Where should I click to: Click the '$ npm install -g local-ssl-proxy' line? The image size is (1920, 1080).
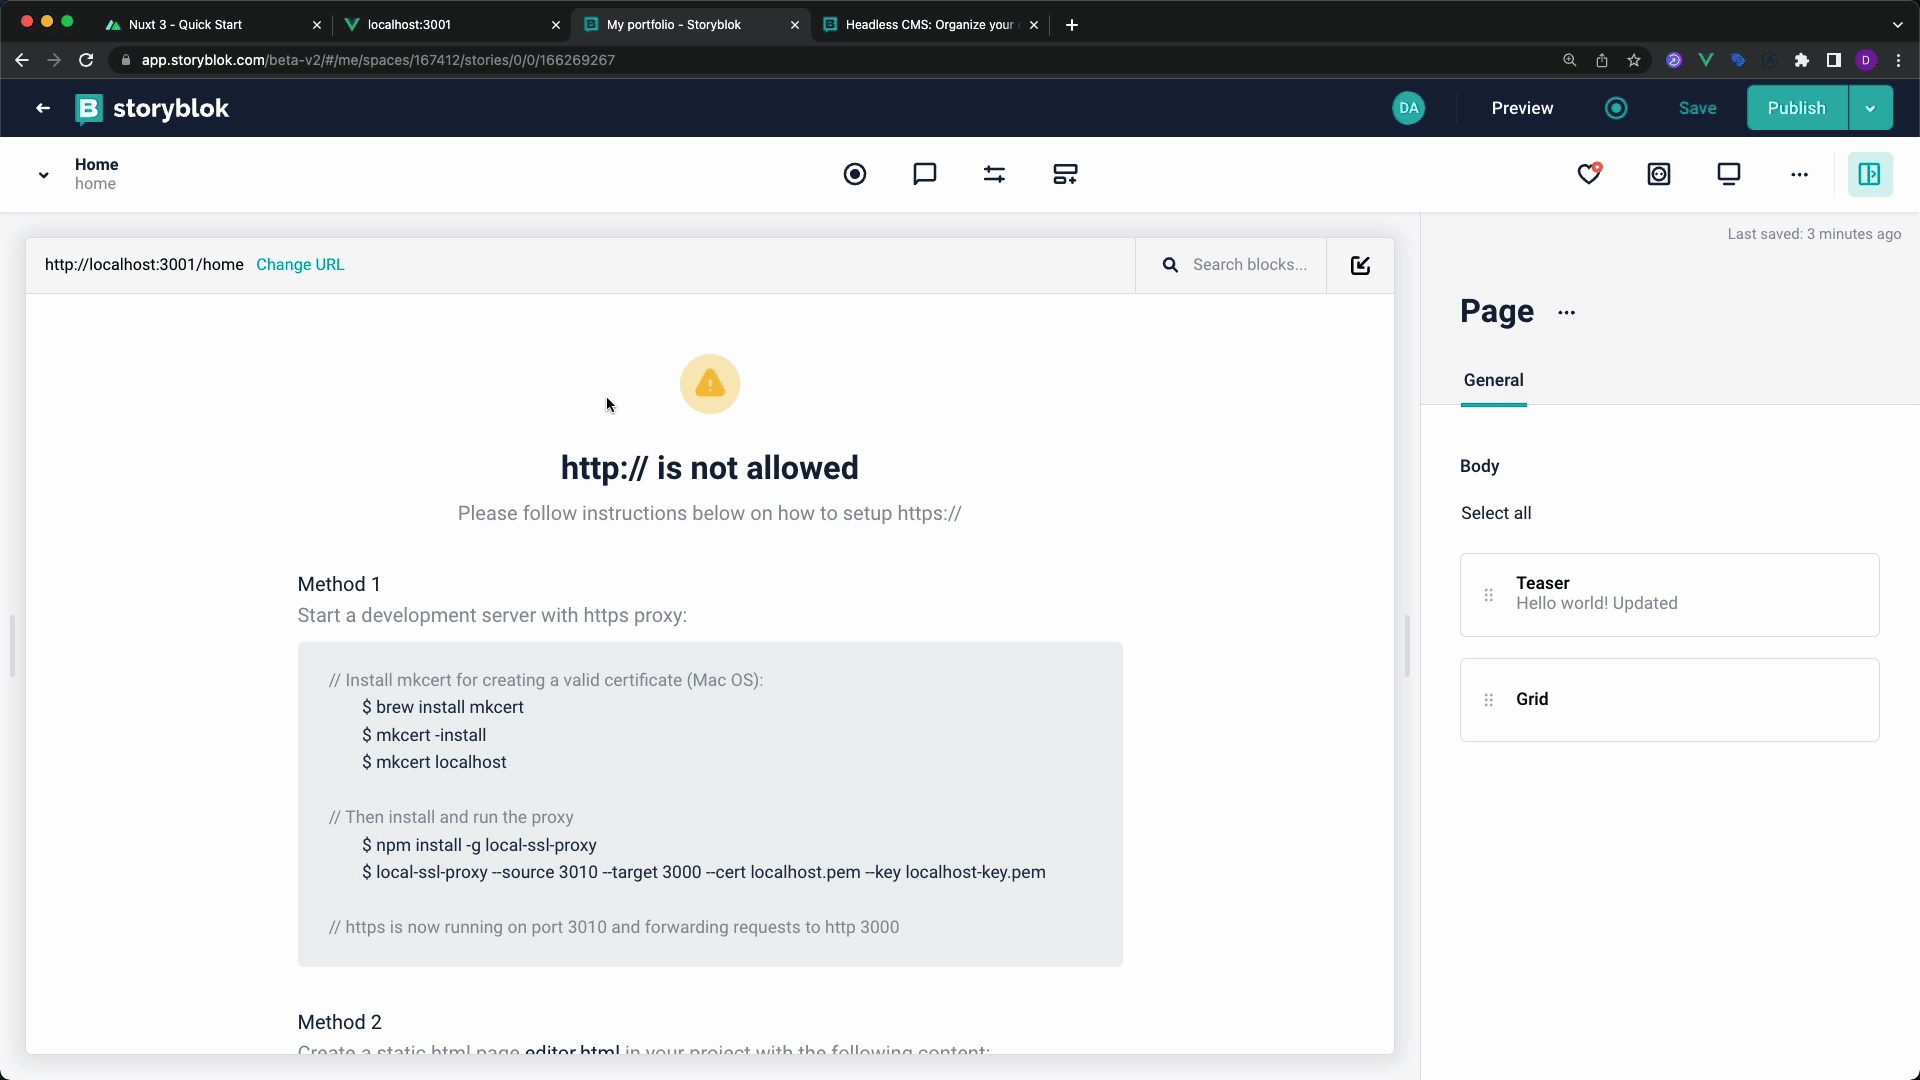coord(479,845)
